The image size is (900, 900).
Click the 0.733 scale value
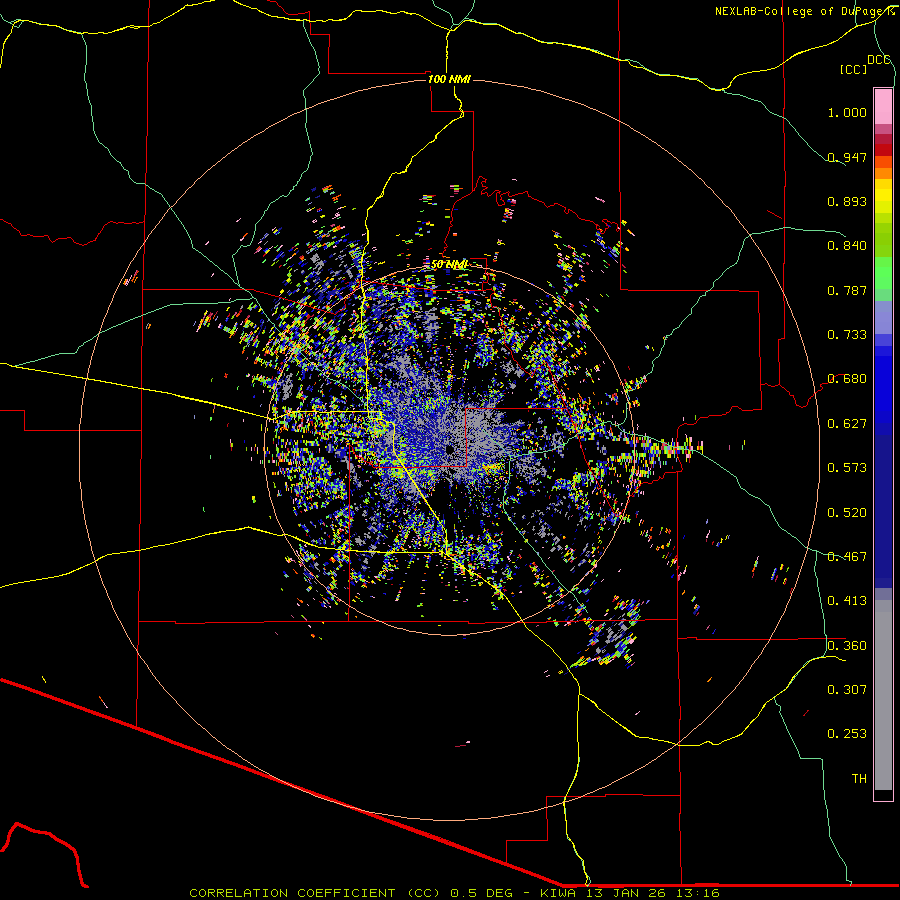(847, 335)
